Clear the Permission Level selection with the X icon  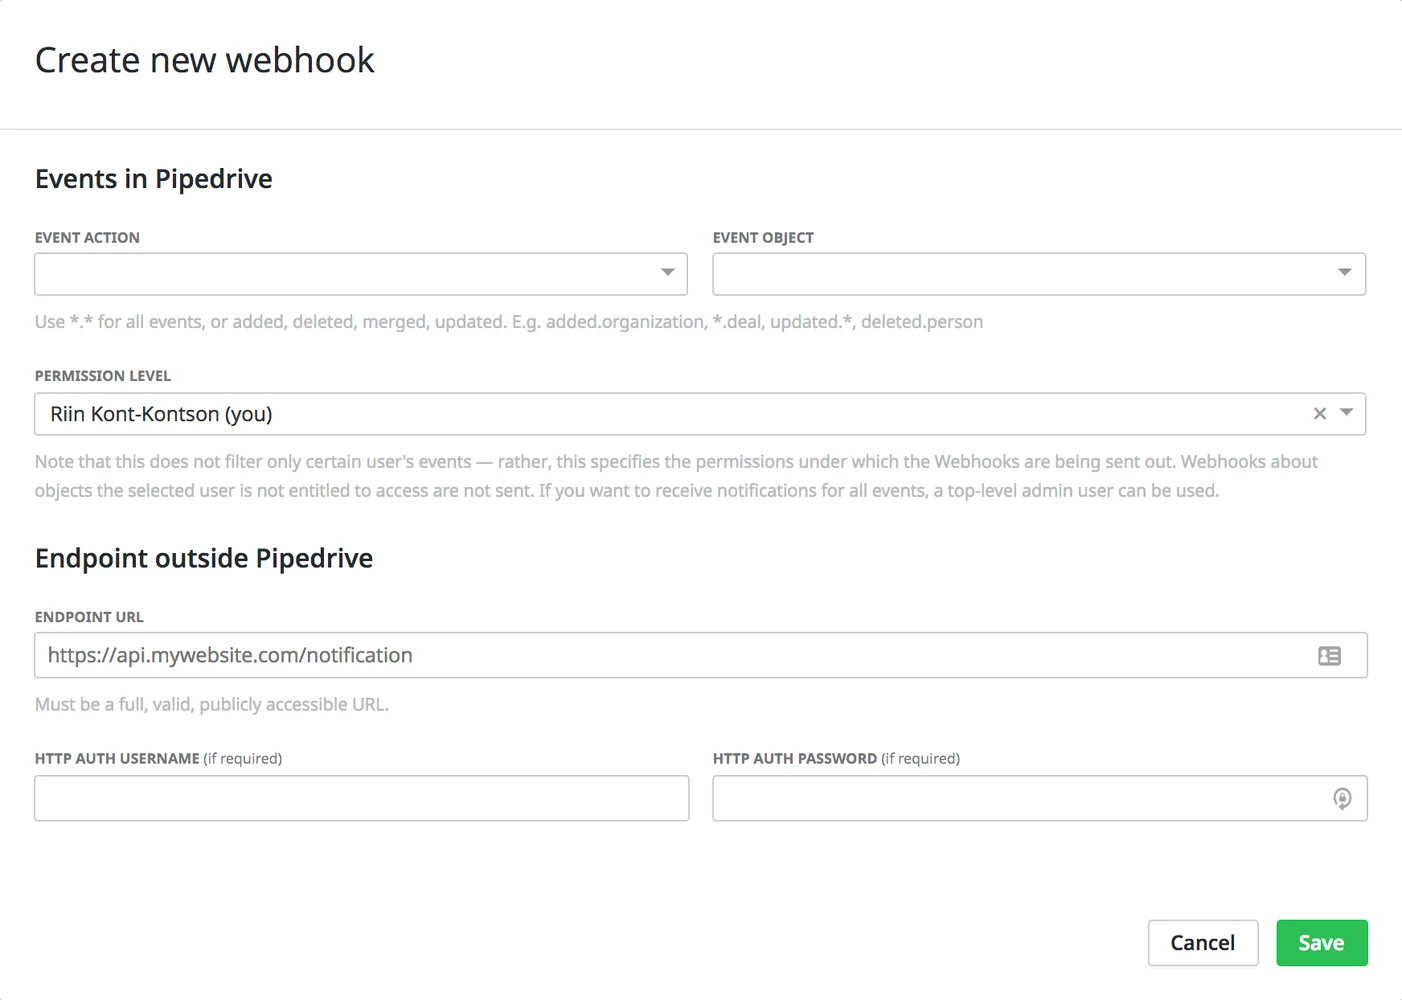(1319, 413)
